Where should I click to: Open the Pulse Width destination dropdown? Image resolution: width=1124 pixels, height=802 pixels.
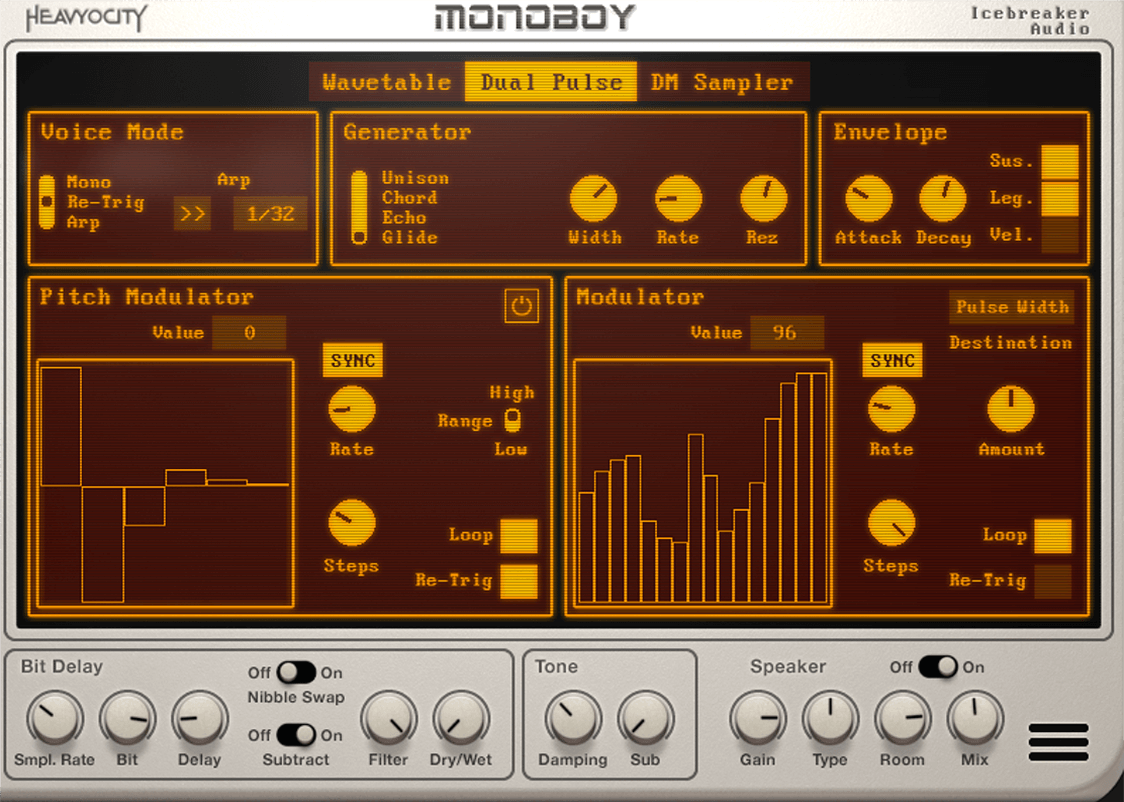[x=1011, y=307]
